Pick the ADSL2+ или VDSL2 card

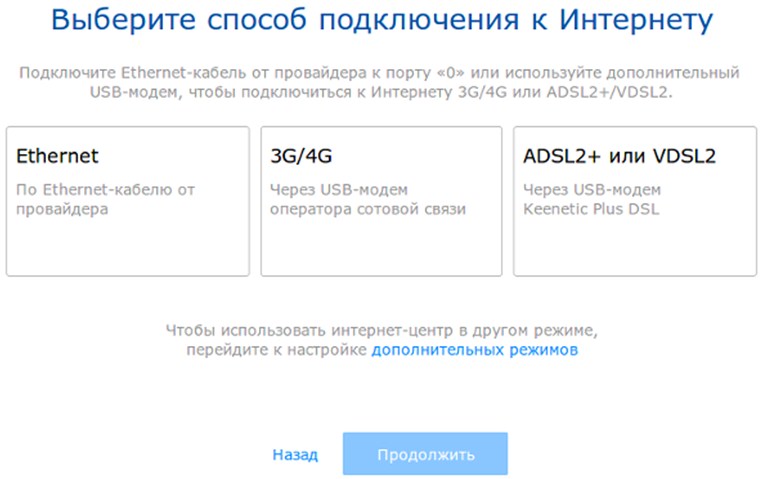coord(635,201)
